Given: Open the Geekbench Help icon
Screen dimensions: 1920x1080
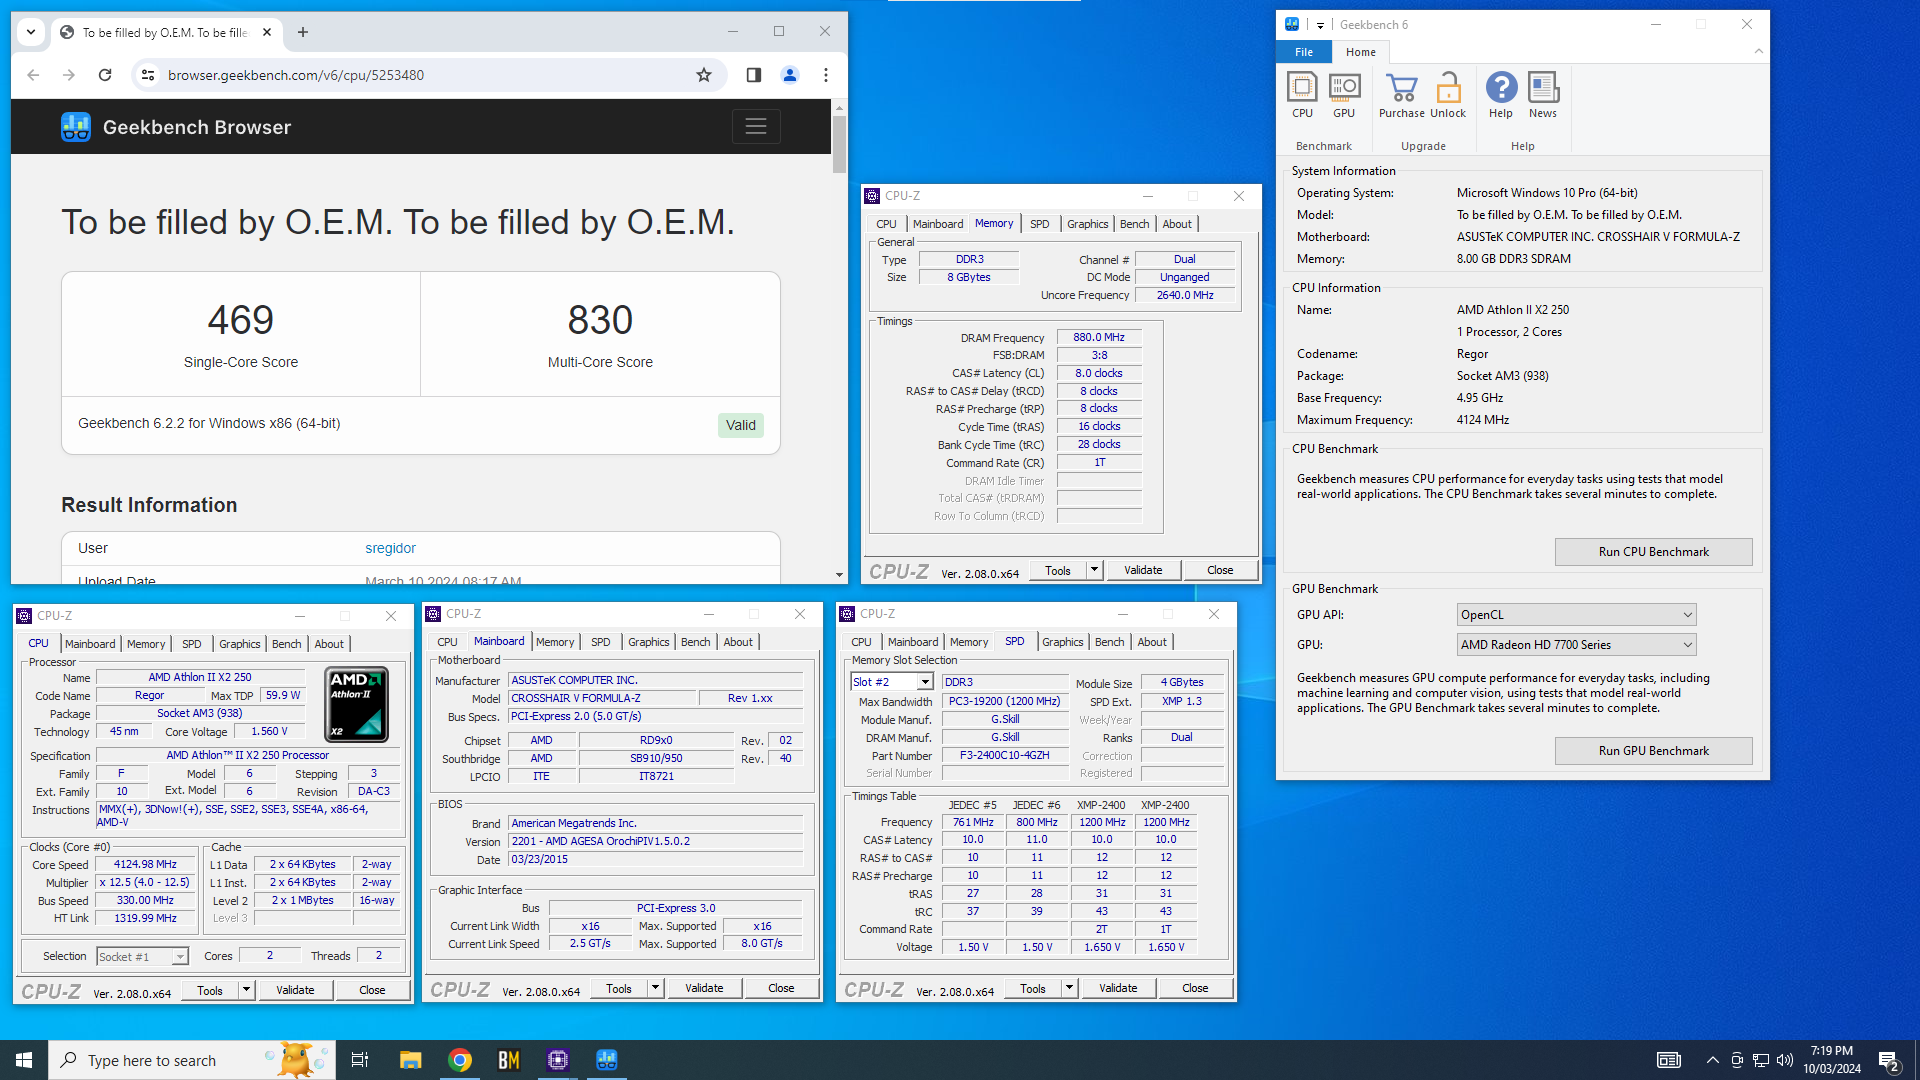Looking at the screenshot, I should pos(1501,95).
